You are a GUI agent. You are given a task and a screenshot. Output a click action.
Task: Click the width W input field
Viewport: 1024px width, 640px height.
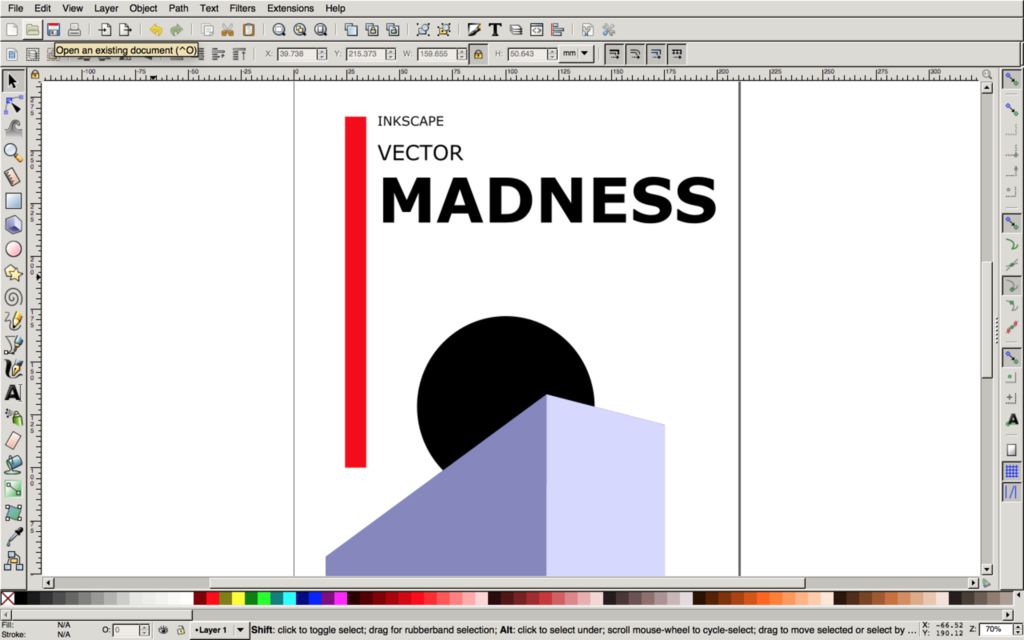(437, 54)
